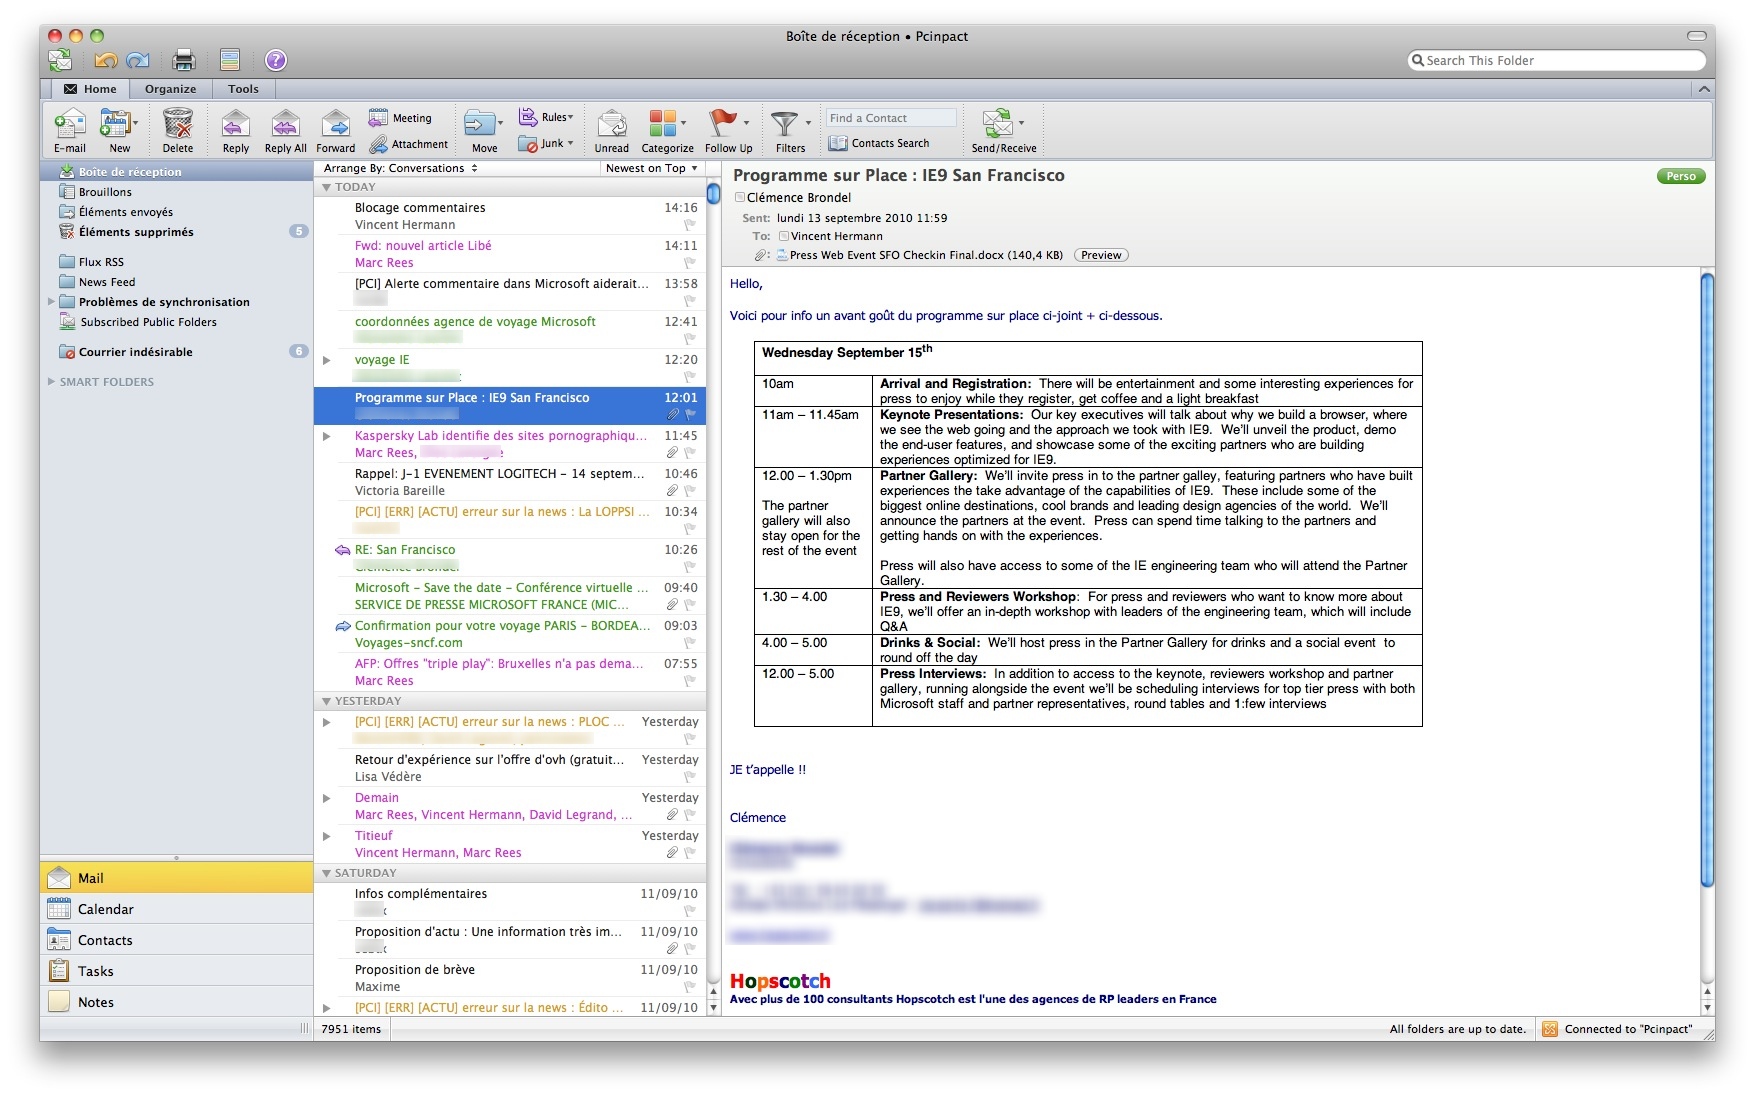This screenshot has height=1096, width=1755.
Task: Toggle flag on RE: San Francisco message
Action: pos(690,567)
